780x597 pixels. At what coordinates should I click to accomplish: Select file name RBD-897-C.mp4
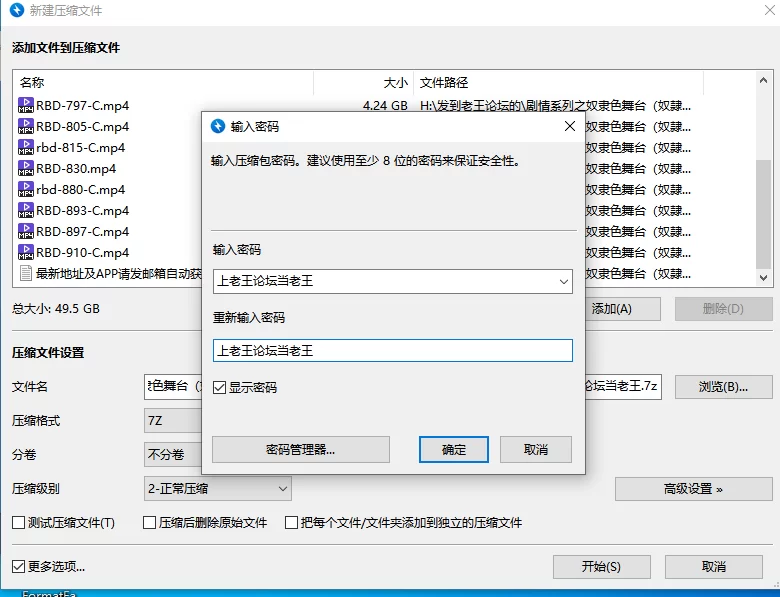tap(83, 231)
